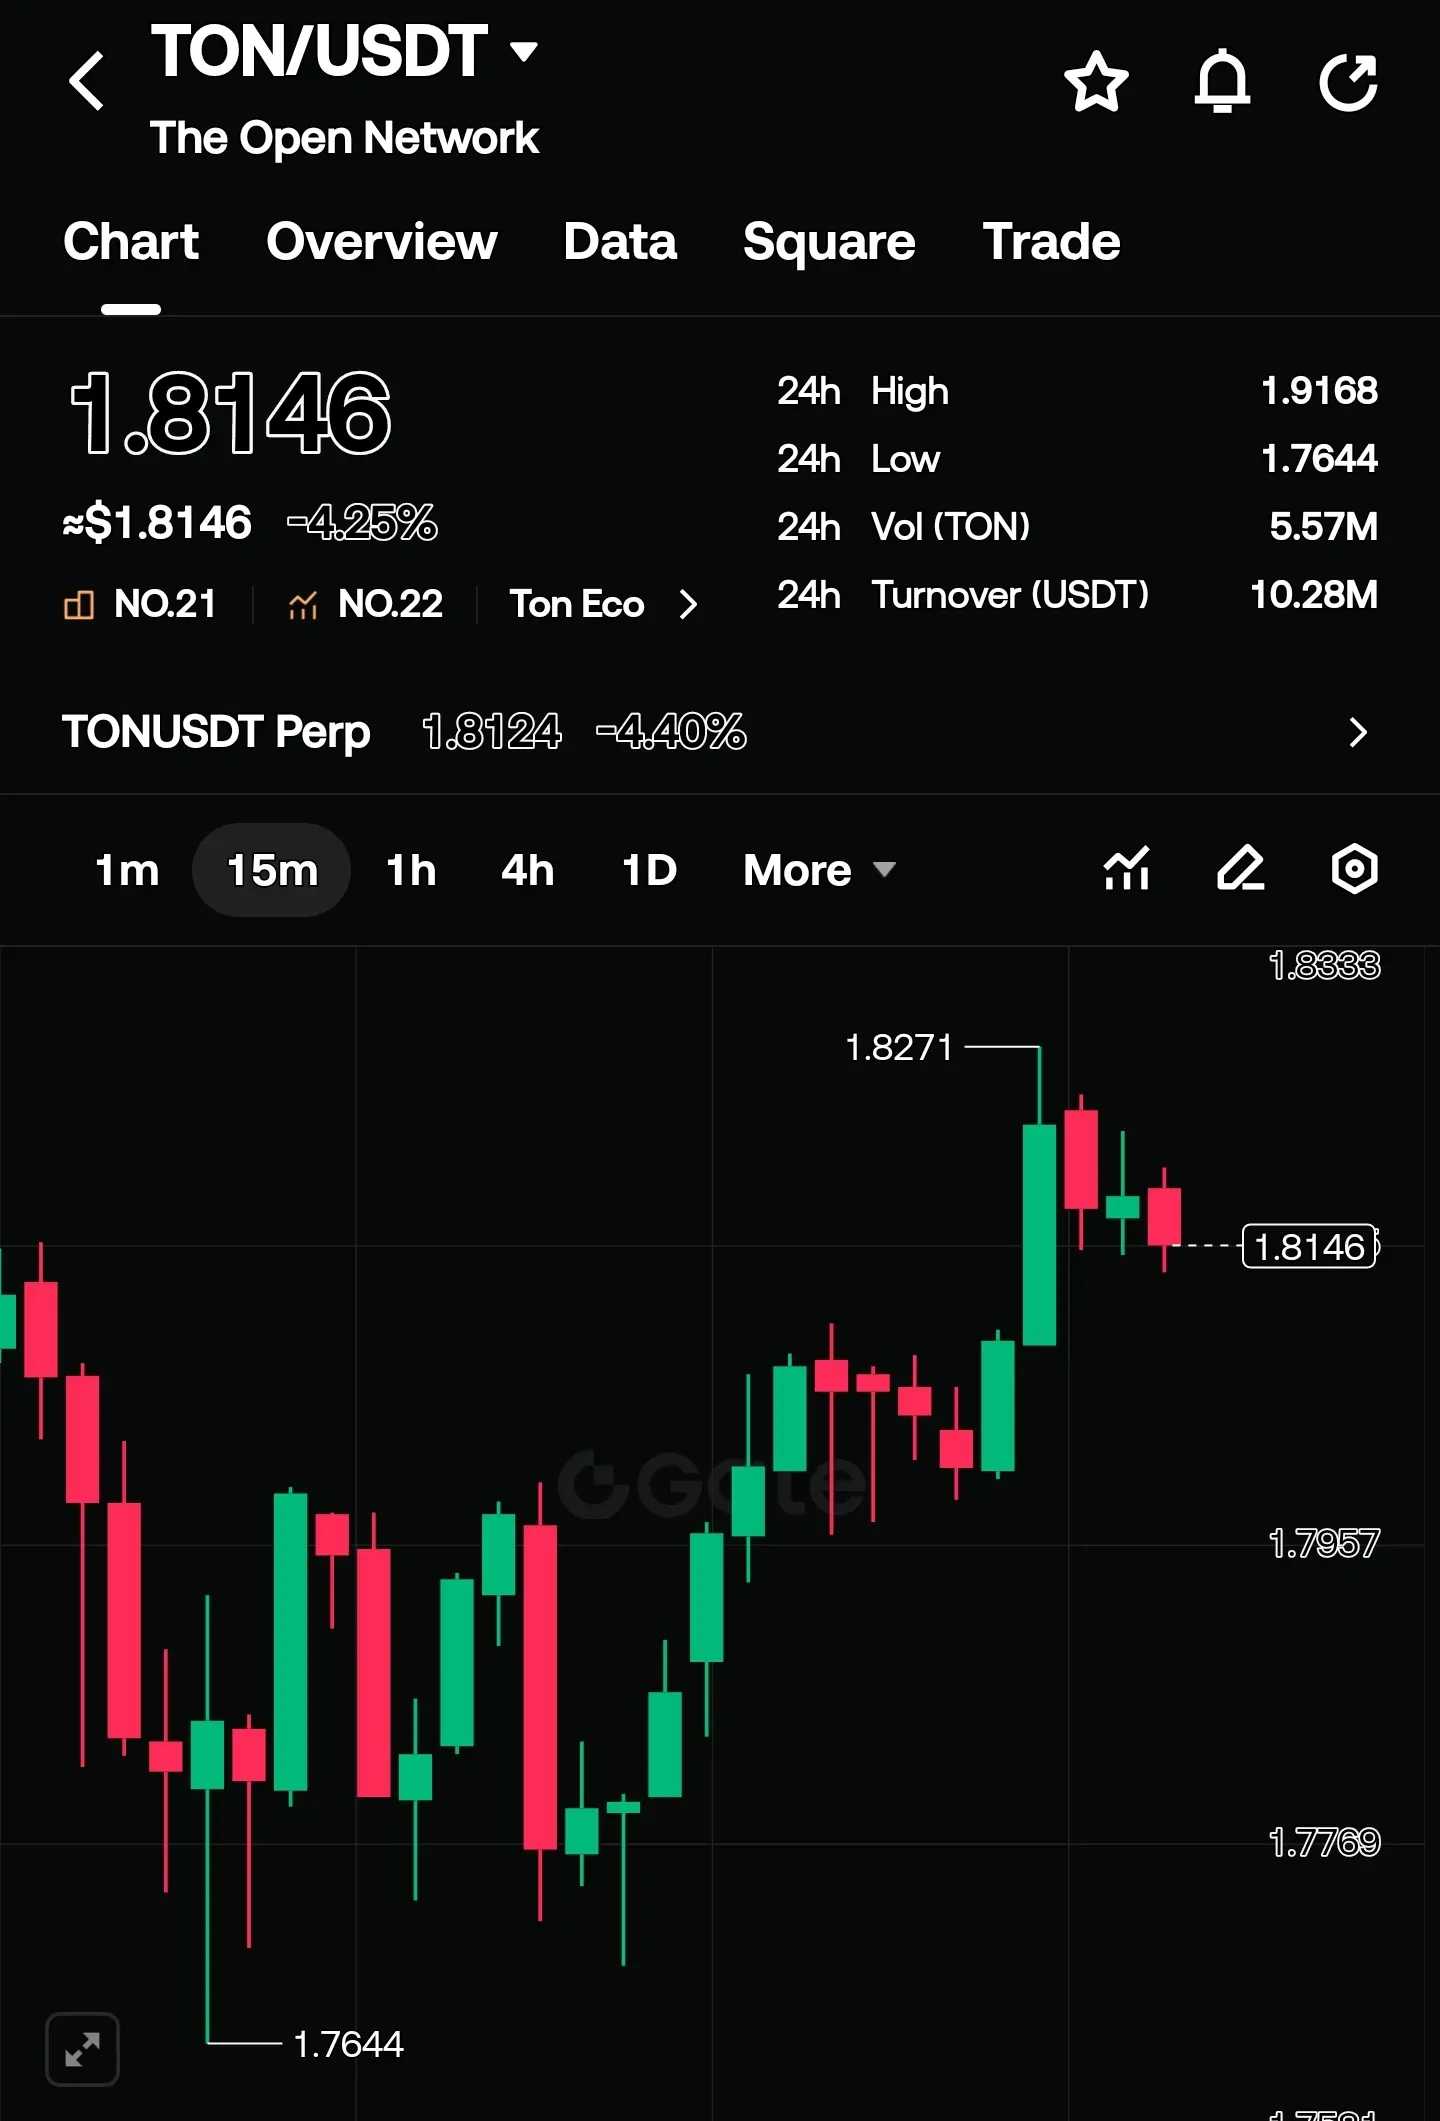
Task: Tap The Open Network subtitle
Action: [344, 138]
